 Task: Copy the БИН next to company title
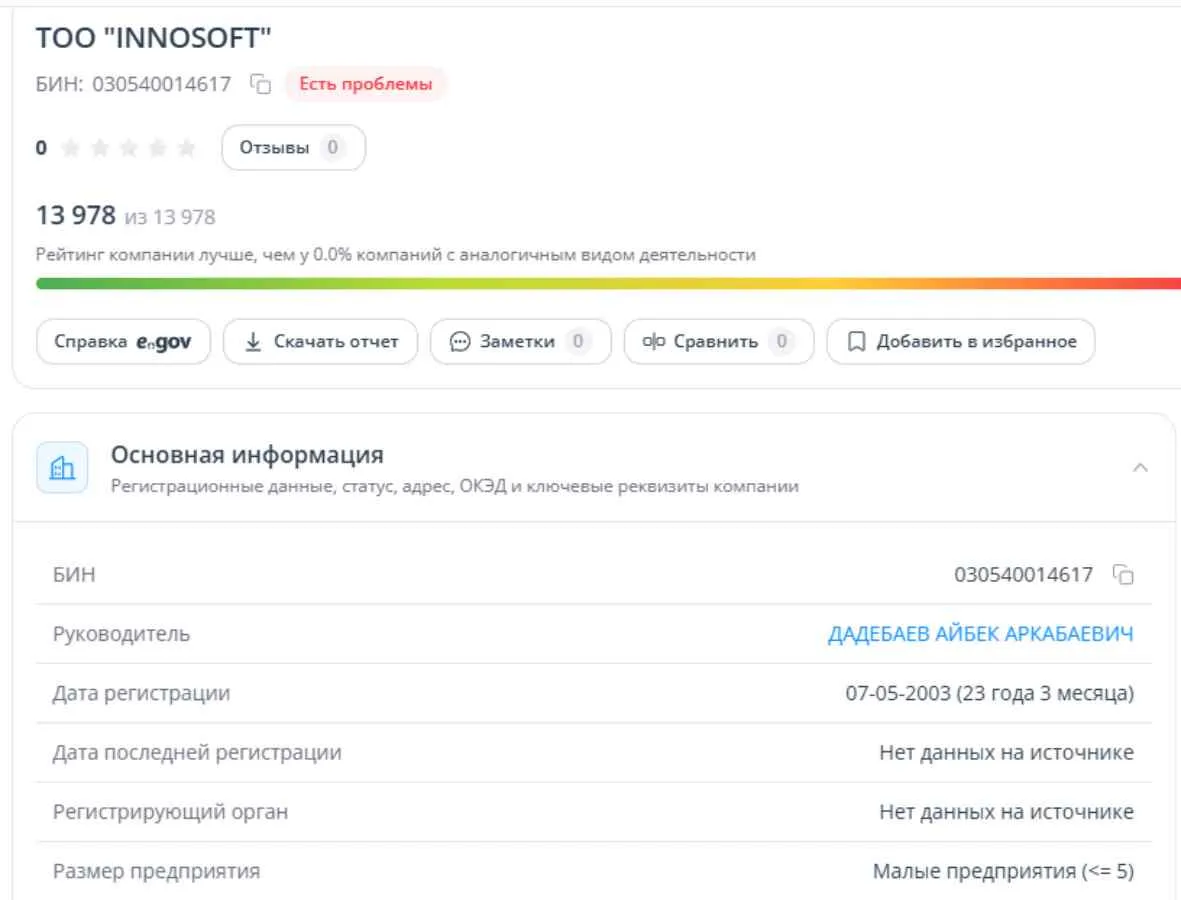click(x=261, y=84)
